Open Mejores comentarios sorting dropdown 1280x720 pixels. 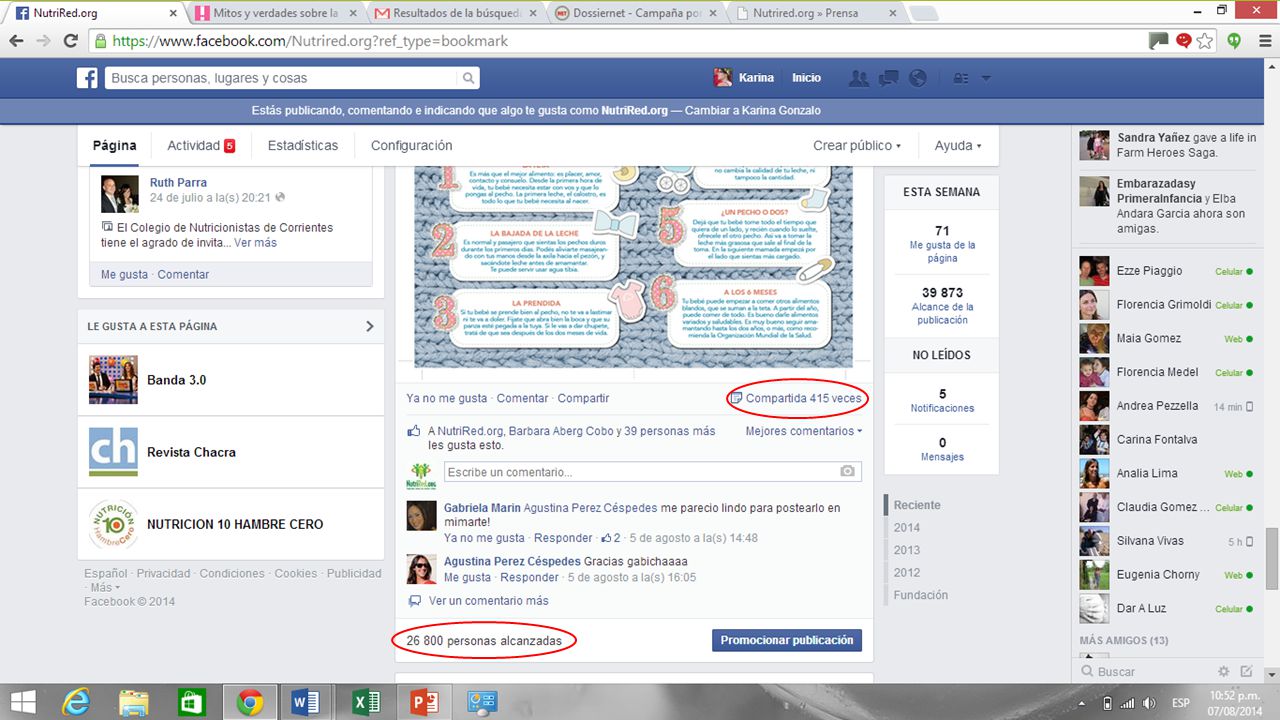pyautogui.click(x=804, y=431)
